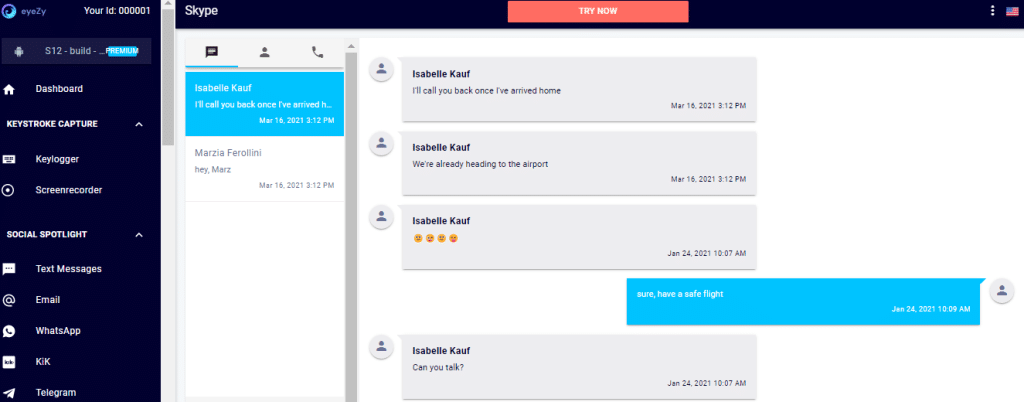Click the Keylogger keyboard icon

click(x=9, y=159)
